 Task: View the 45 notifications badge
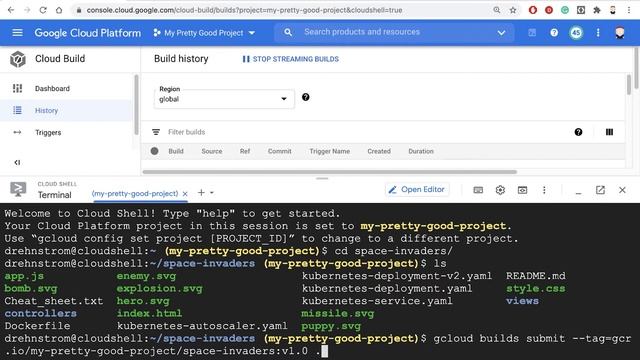(576, 33)
